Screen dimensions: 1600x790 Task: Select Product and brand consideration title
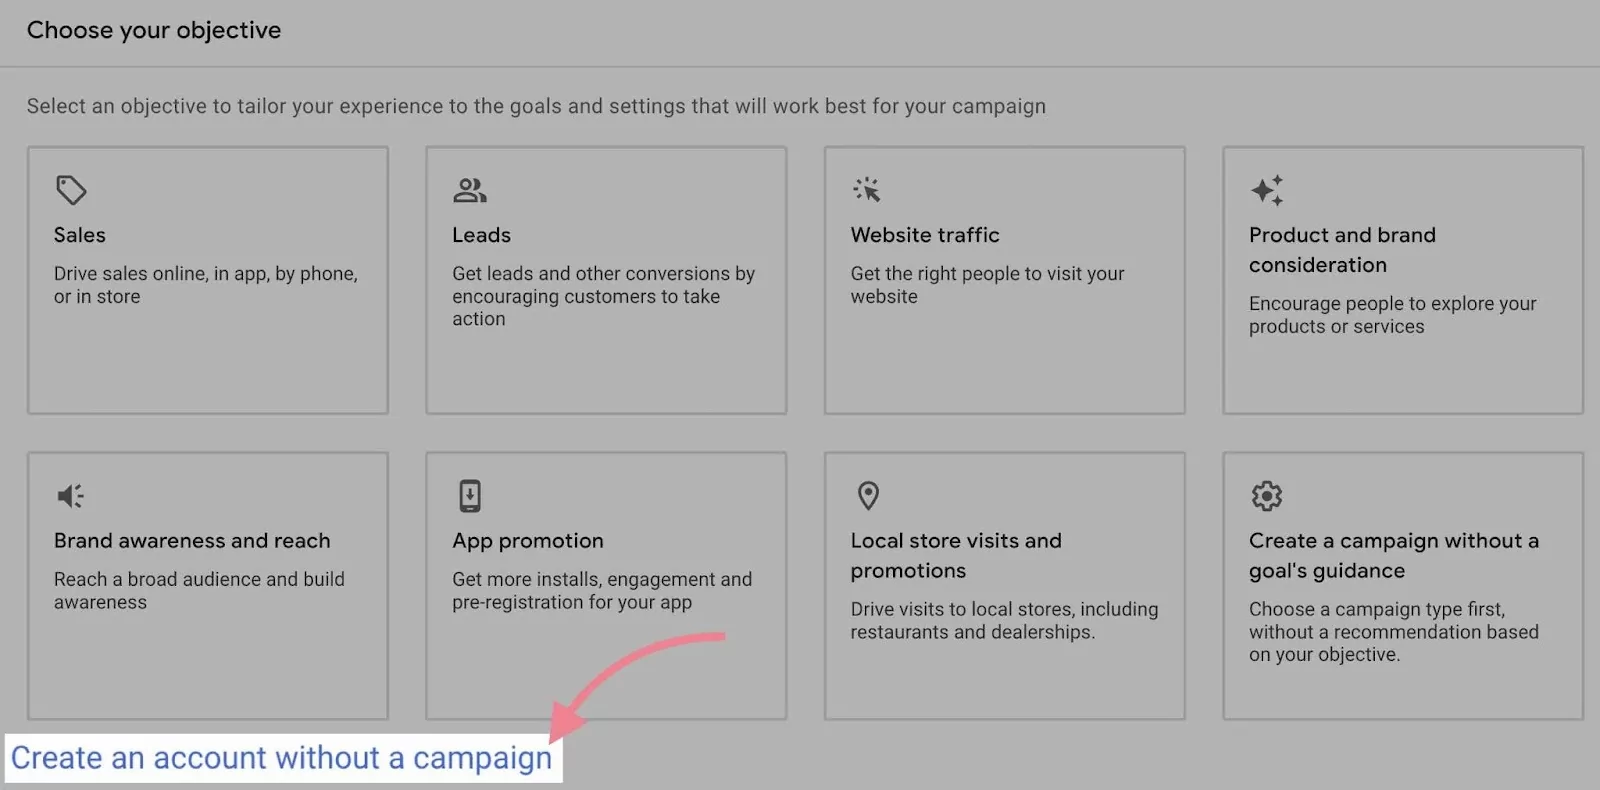1342,250
